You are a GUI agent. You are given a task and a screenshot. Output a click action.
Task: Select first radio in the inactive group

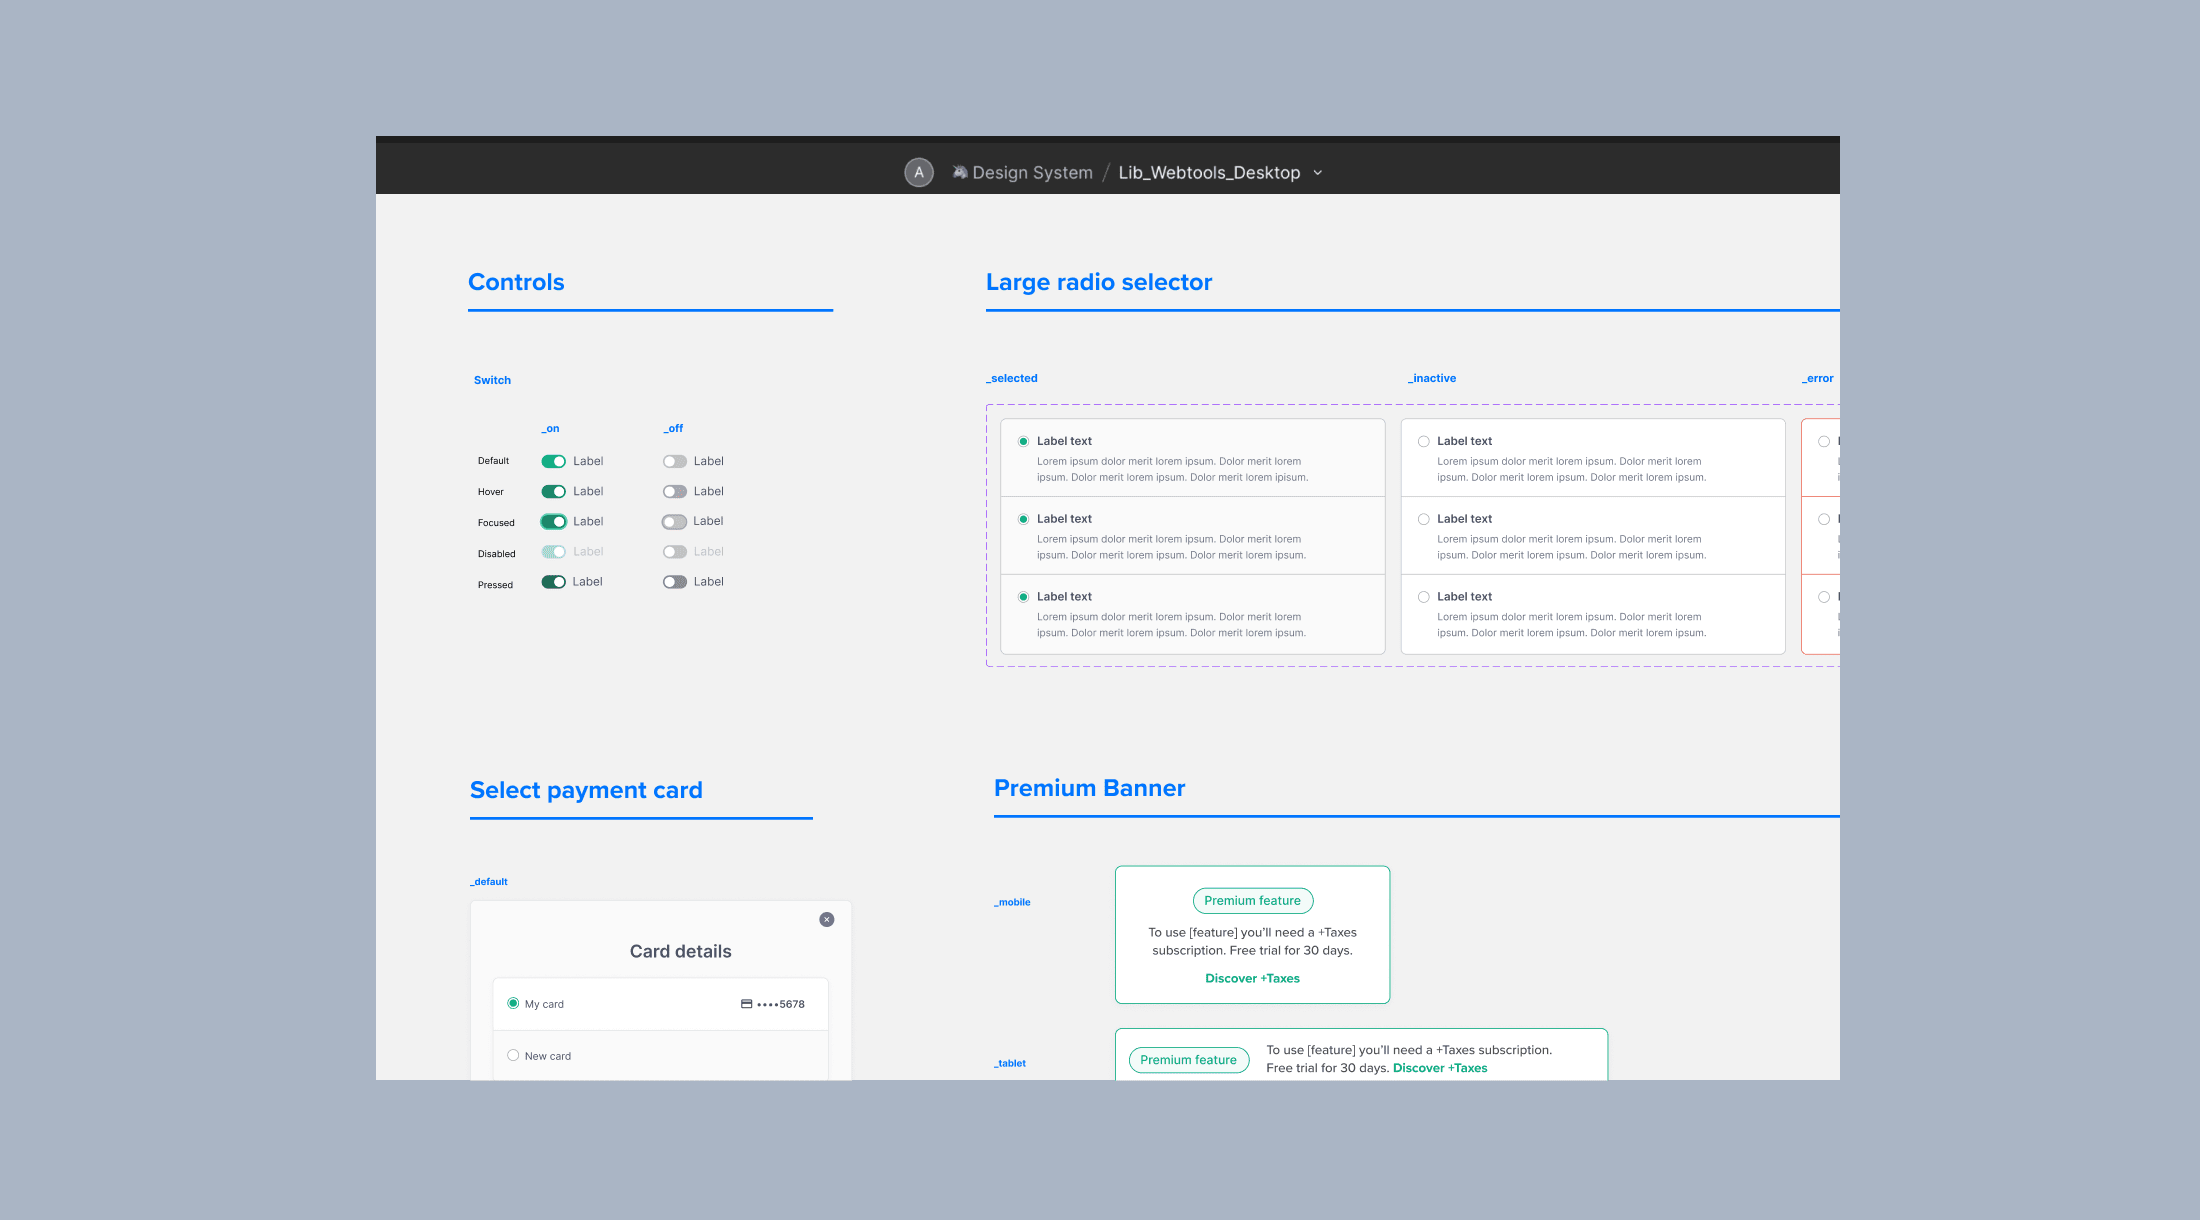1424,441
